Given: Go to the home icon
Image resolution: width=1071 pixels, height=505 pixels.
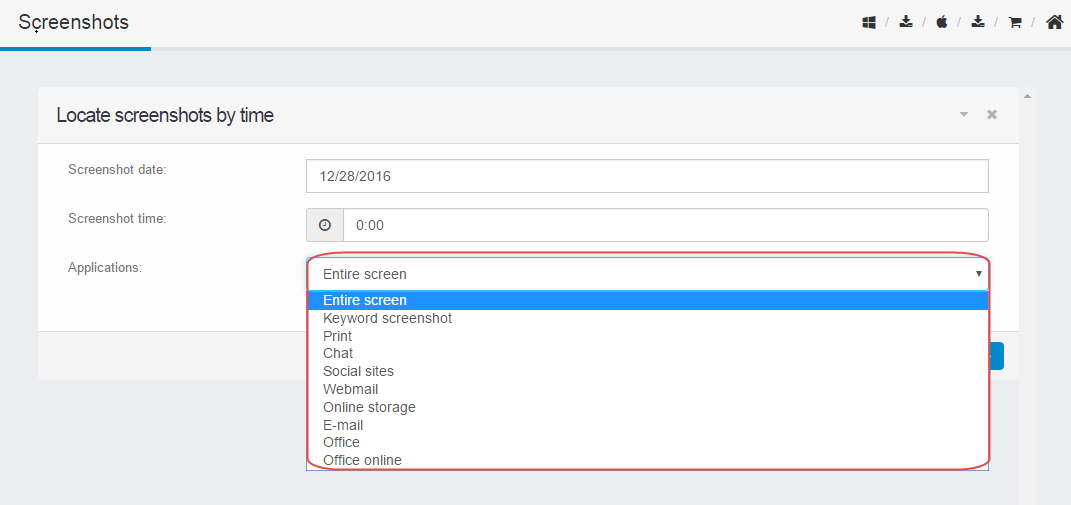Looking at the screenshot, I should click(x=1055, y=23).
